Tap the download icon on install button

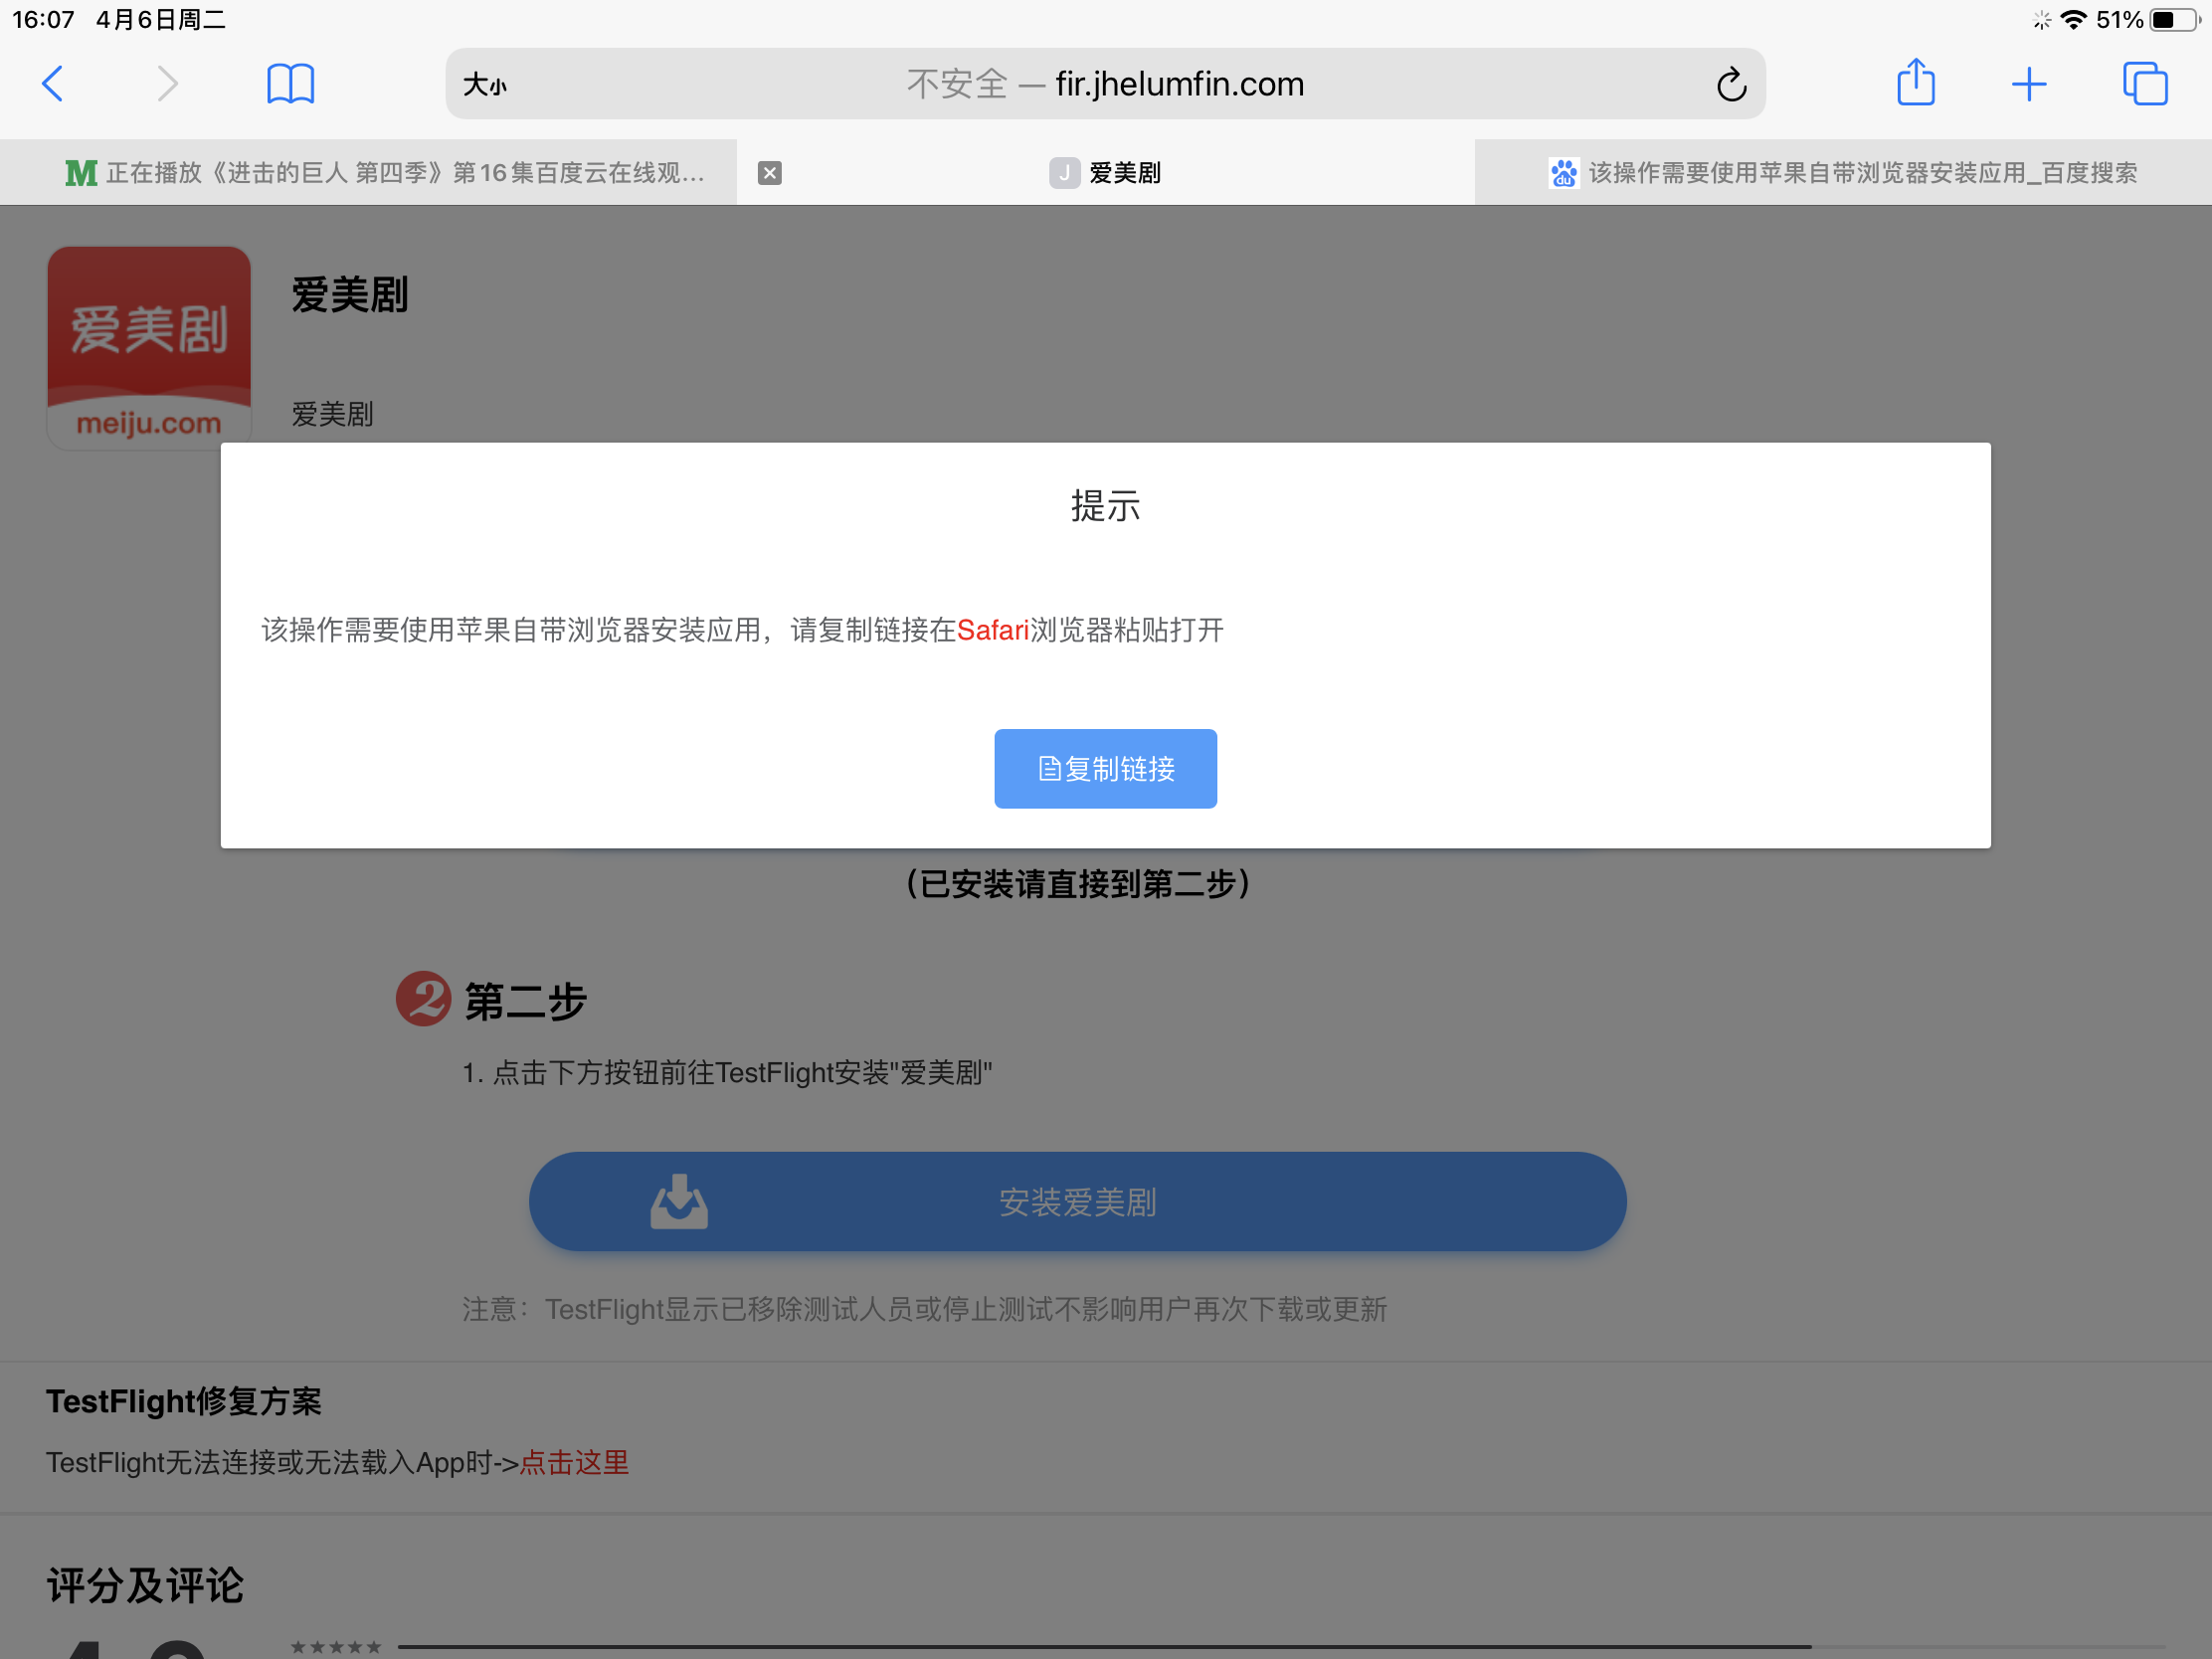(679, 1202)
